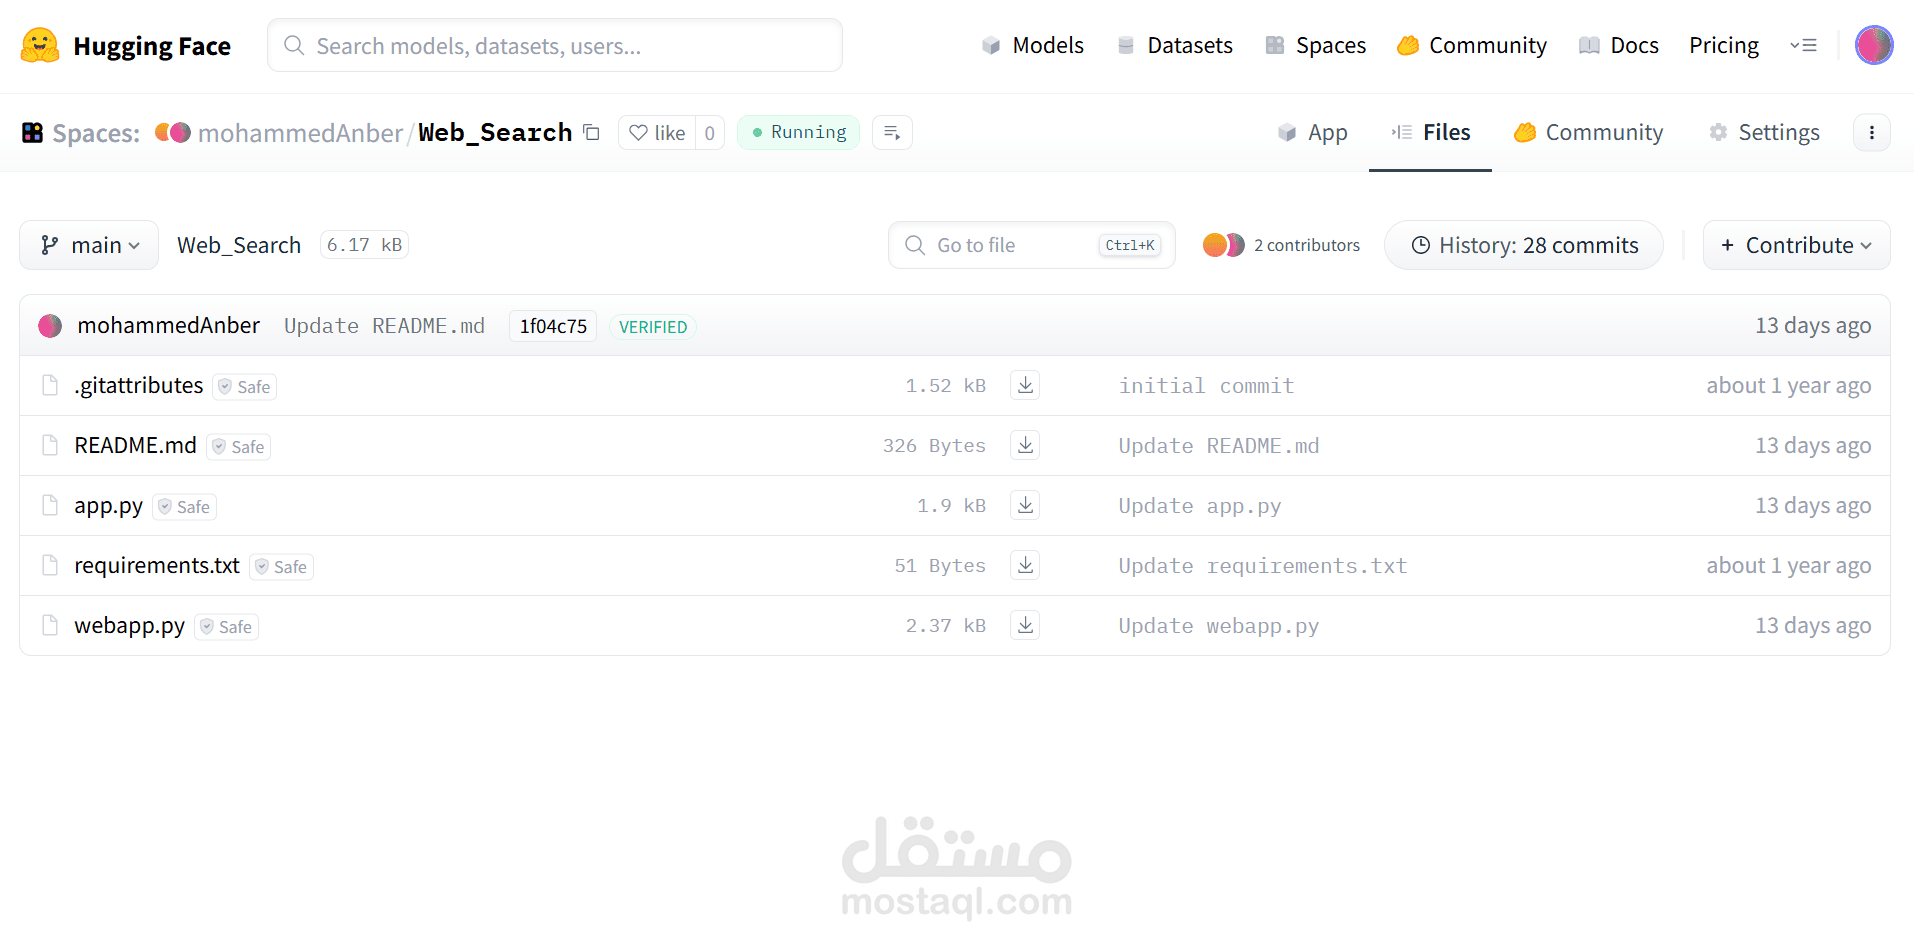1914x941 pixels.
Task: Click the contributors avatars icon
Action: [1223, 245]
